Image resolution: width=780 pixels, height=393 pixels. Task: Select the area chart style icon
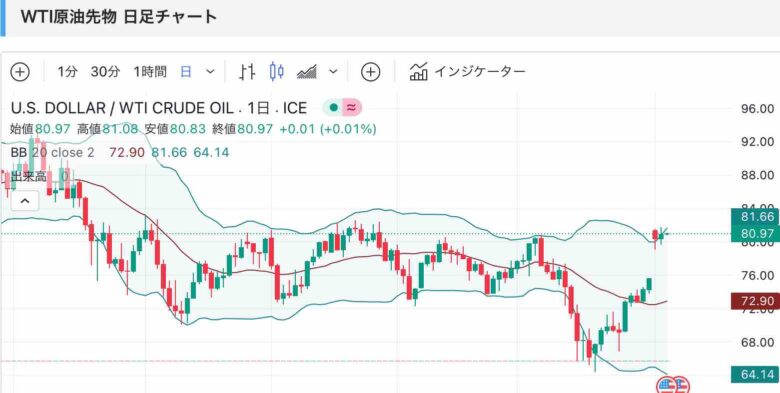[x=307, y=72]
